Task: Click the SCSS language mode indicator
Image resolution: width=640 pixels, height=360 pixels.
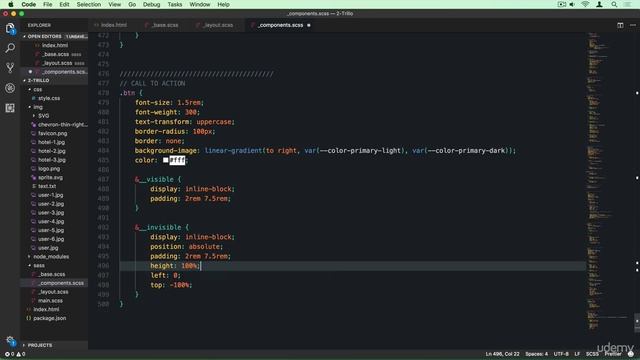Action: click(592, 354)
